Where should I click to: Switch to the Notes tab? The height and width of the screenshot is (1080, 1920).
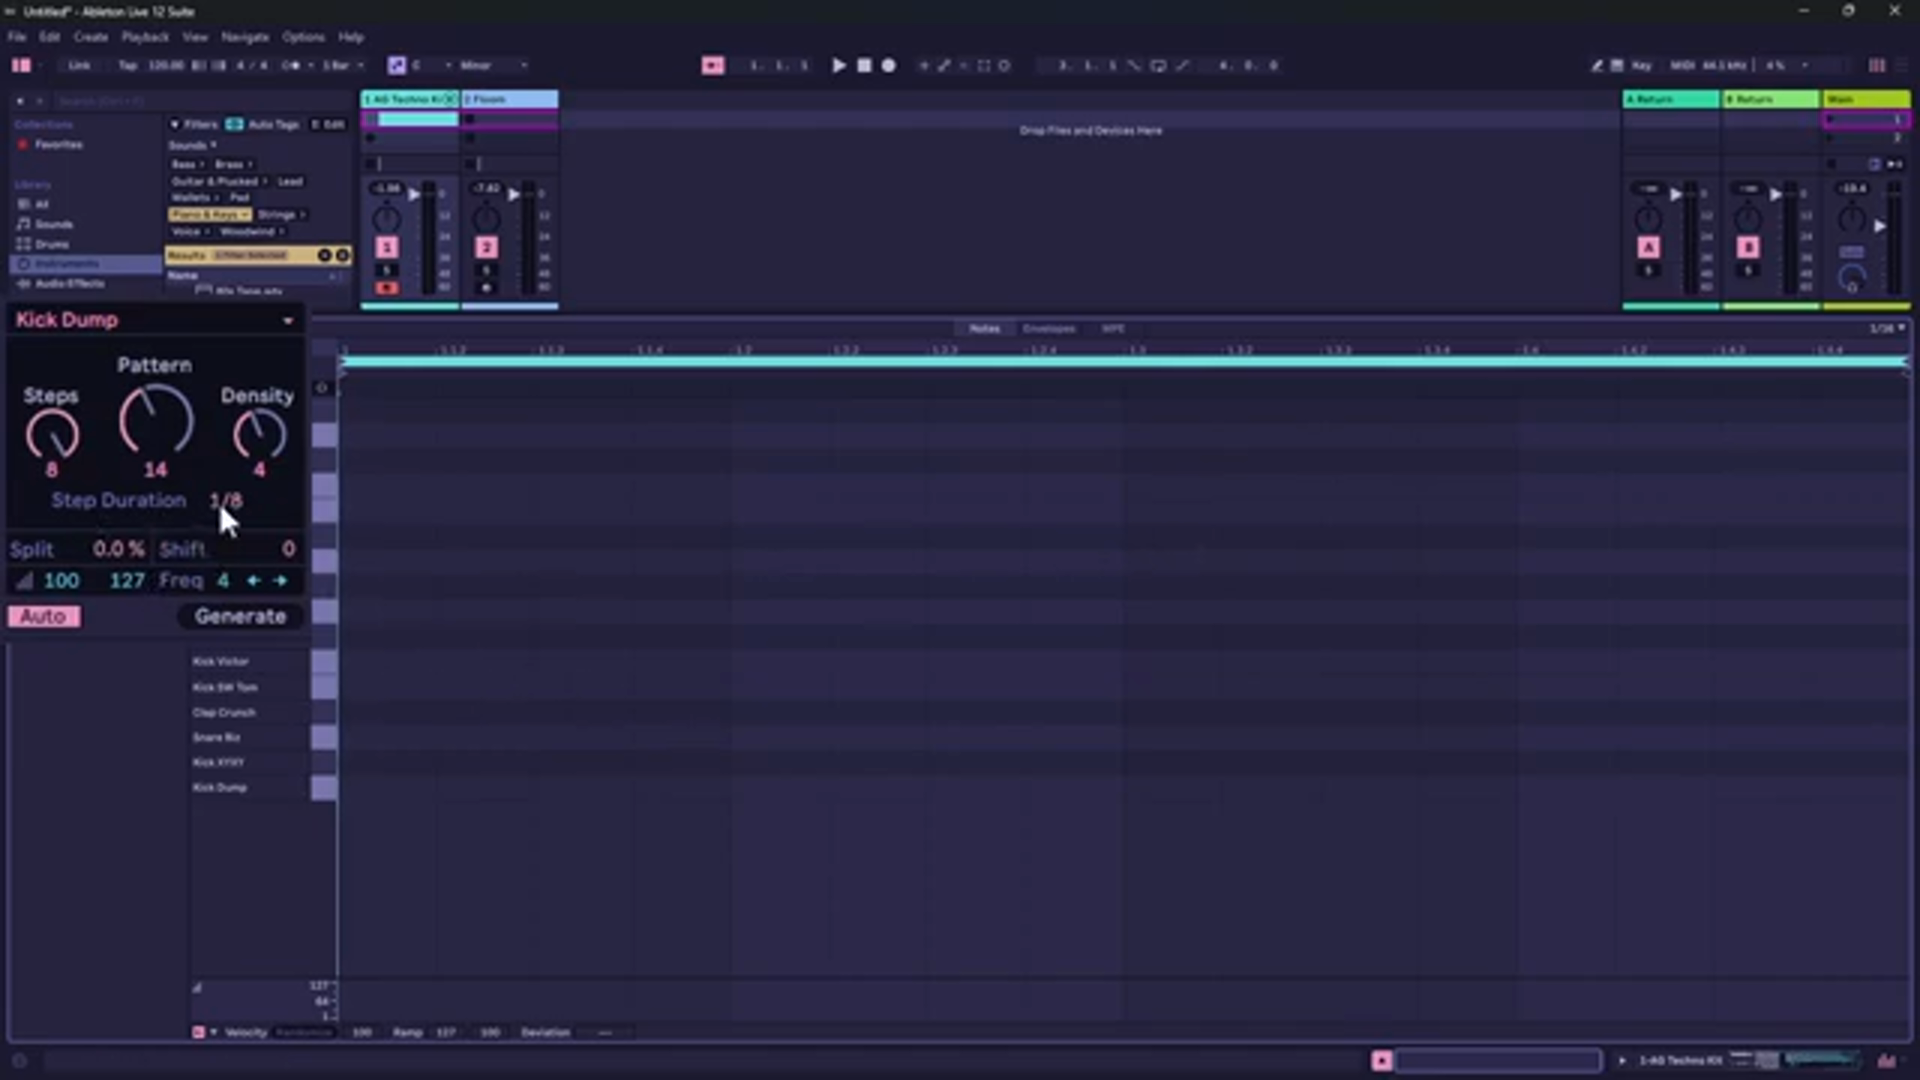click(x=984, y=328)
